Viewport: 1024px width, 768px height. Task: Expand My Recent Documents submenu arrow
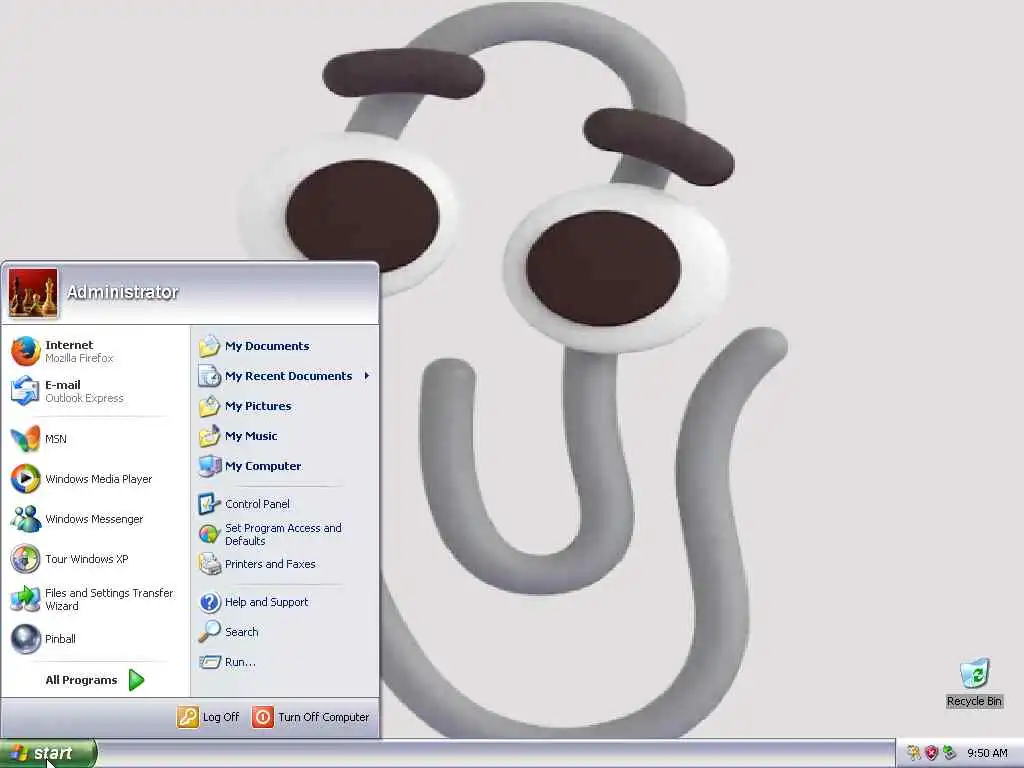click(367, 376)
